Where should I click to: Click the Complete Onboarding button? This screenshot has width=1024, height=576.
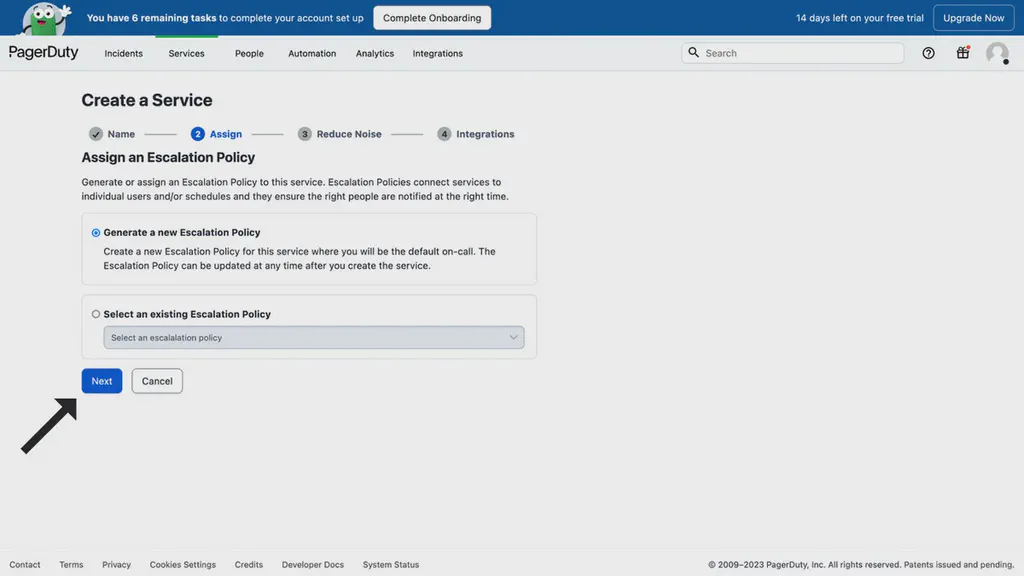pyautogui.click(x=431, y=17)
